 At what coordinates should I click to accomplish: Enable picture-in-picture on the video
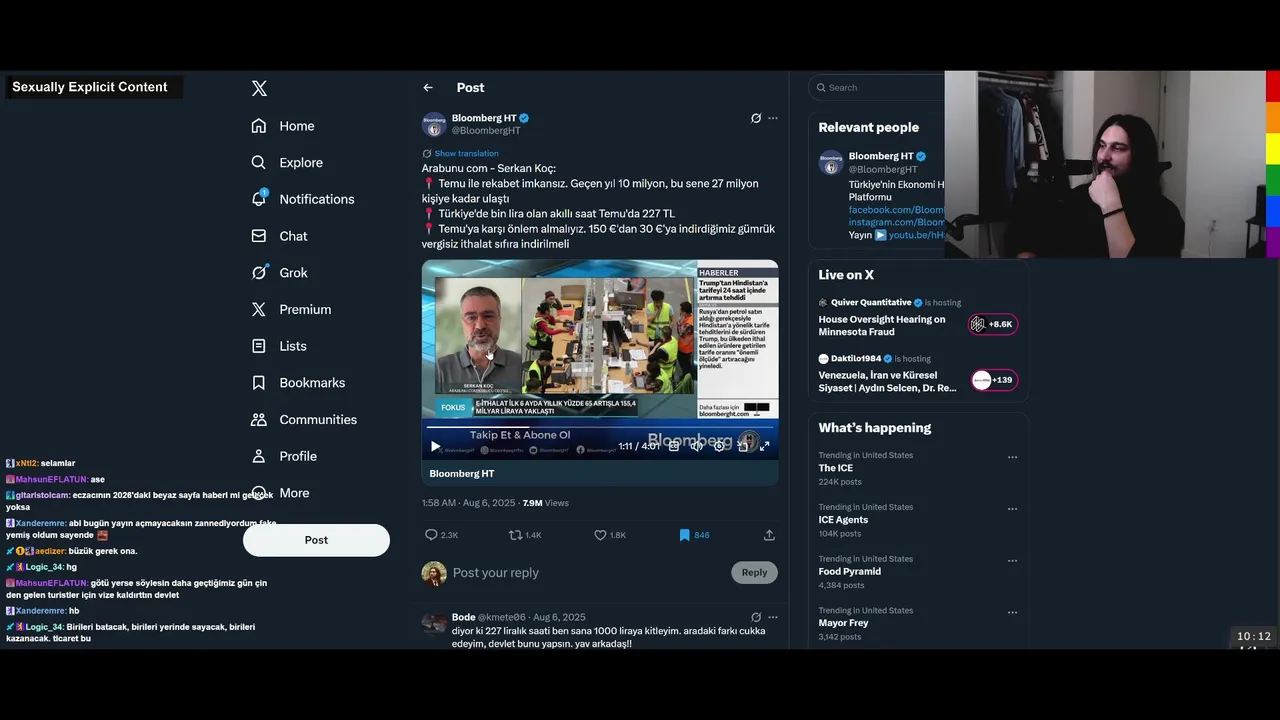(x=742, y=446)
